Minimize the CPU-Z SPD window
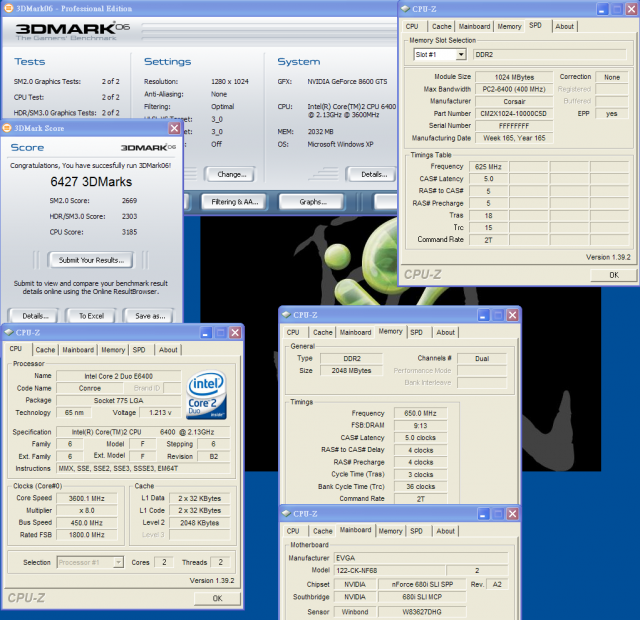The width and height of the screenshot is (640, 620). [602, 9]
